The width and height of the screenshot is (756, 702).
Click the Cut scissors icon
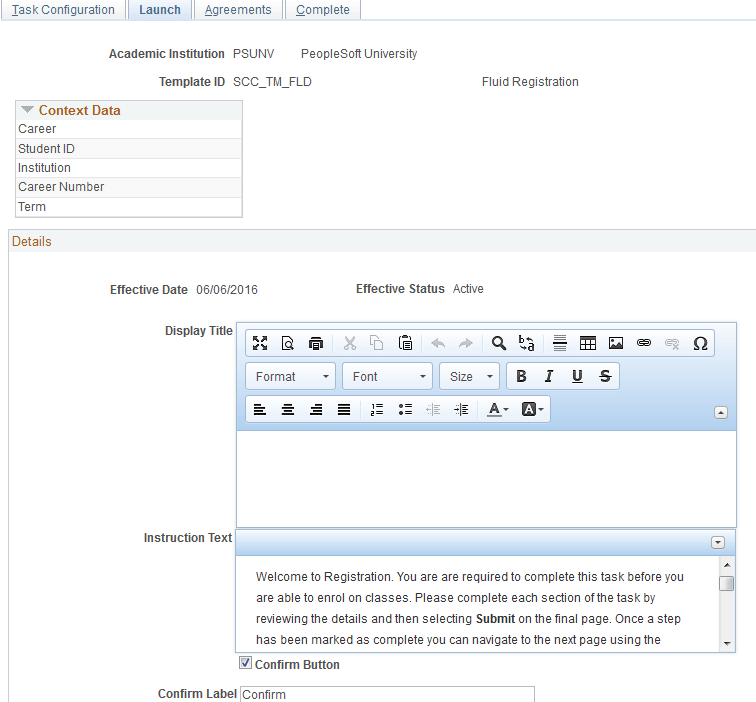tap(350, 343)
